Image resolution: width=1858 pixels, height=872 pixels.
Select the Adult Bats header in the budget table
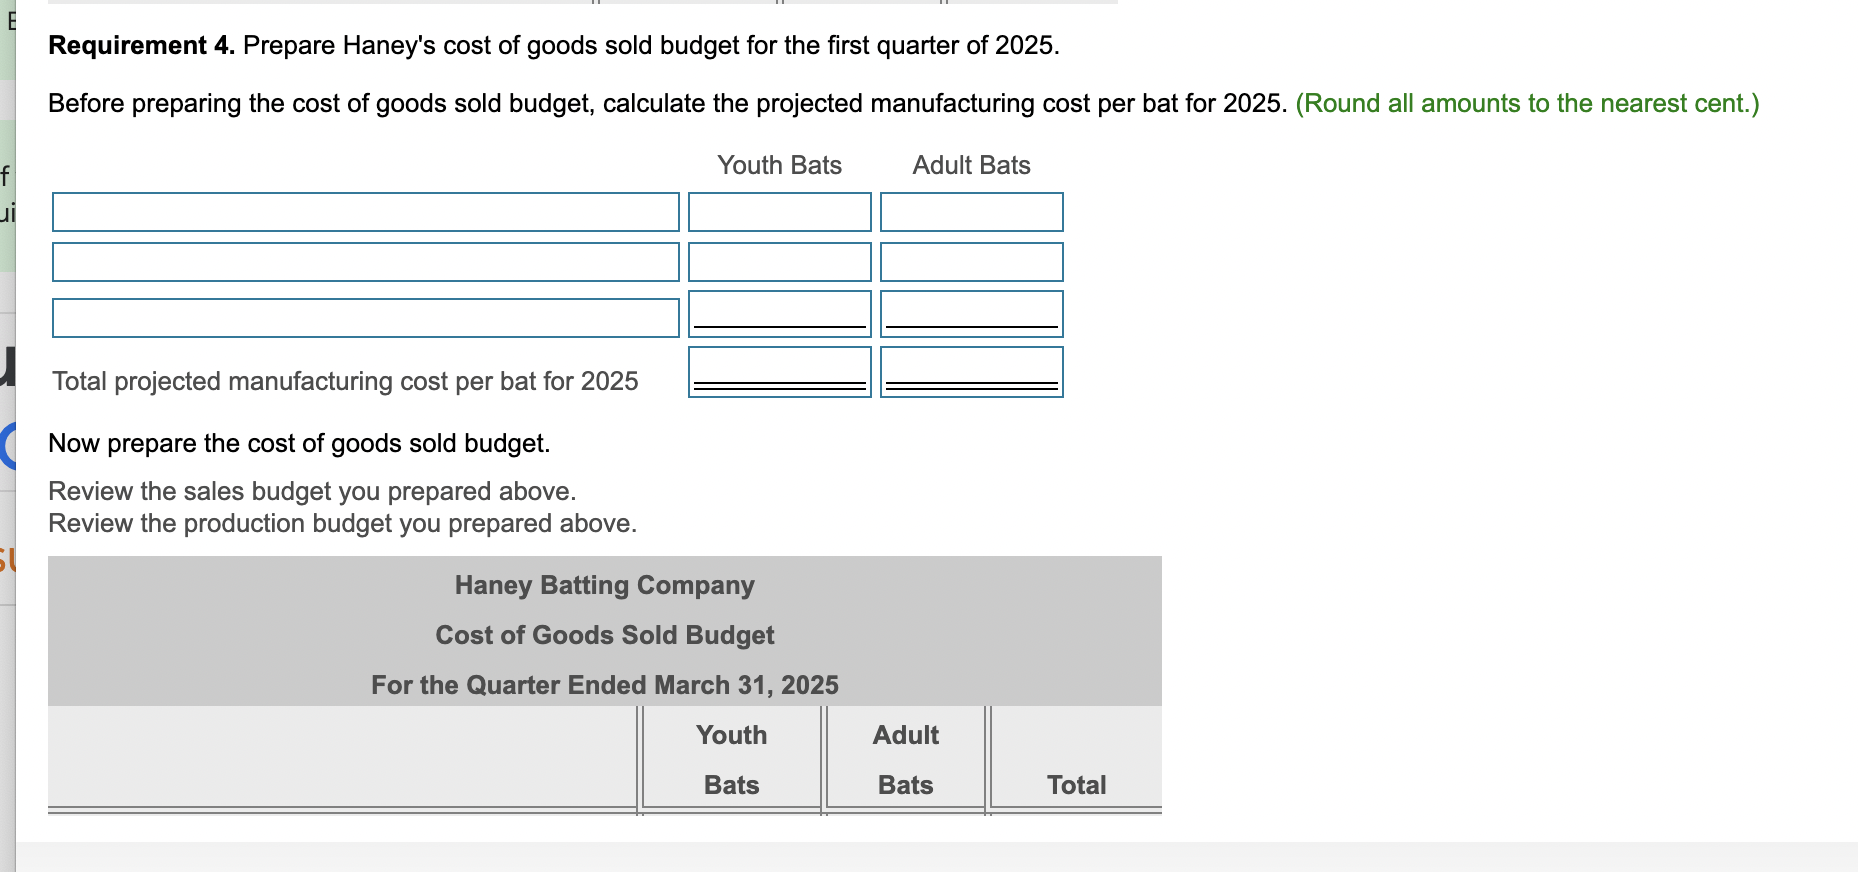pos(903,760)
